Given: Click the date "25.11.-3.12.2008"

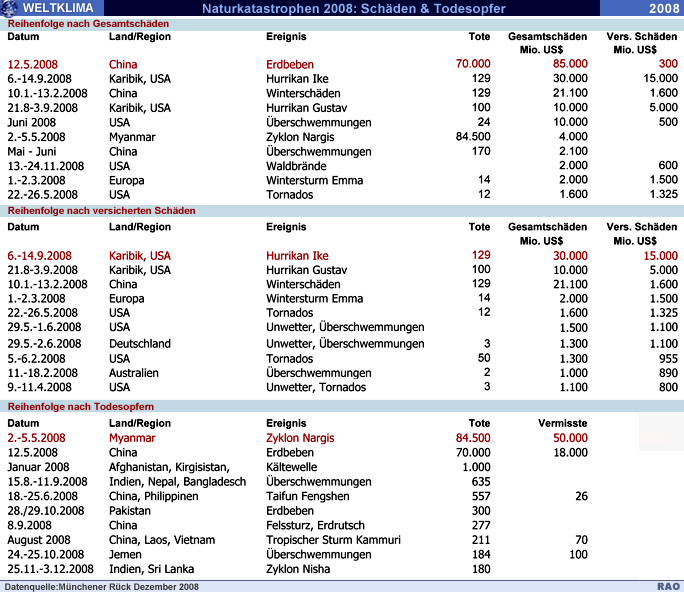Looking at the screenshot, I should point(50,569).
